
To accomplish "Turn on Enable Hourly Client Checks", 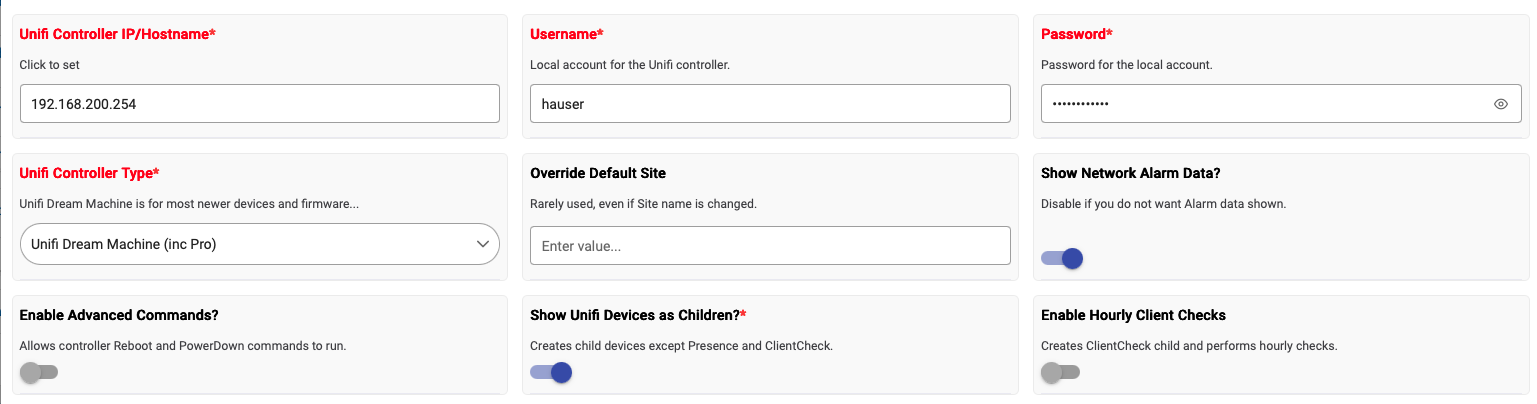I will pyautogui.click(x=1061, y=373).
